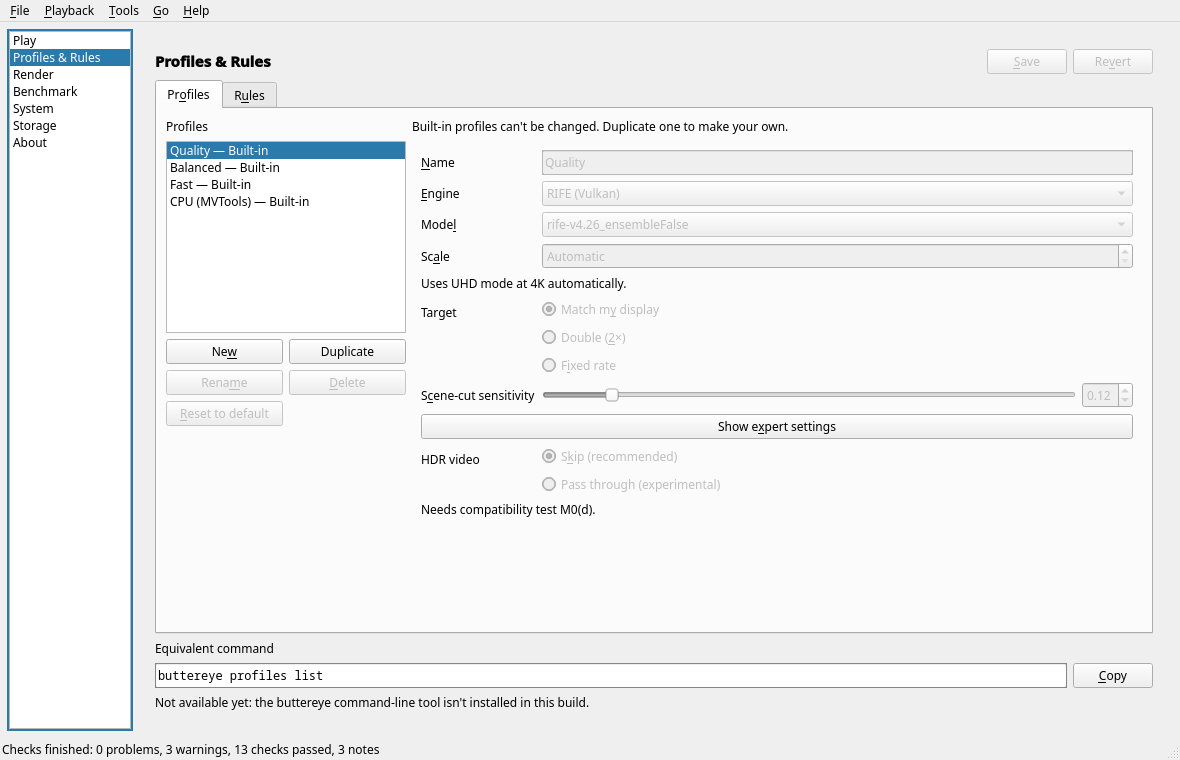Select the Profiles tab
The height and width of the screenshot is (760, 1180).
pos(188,94)
